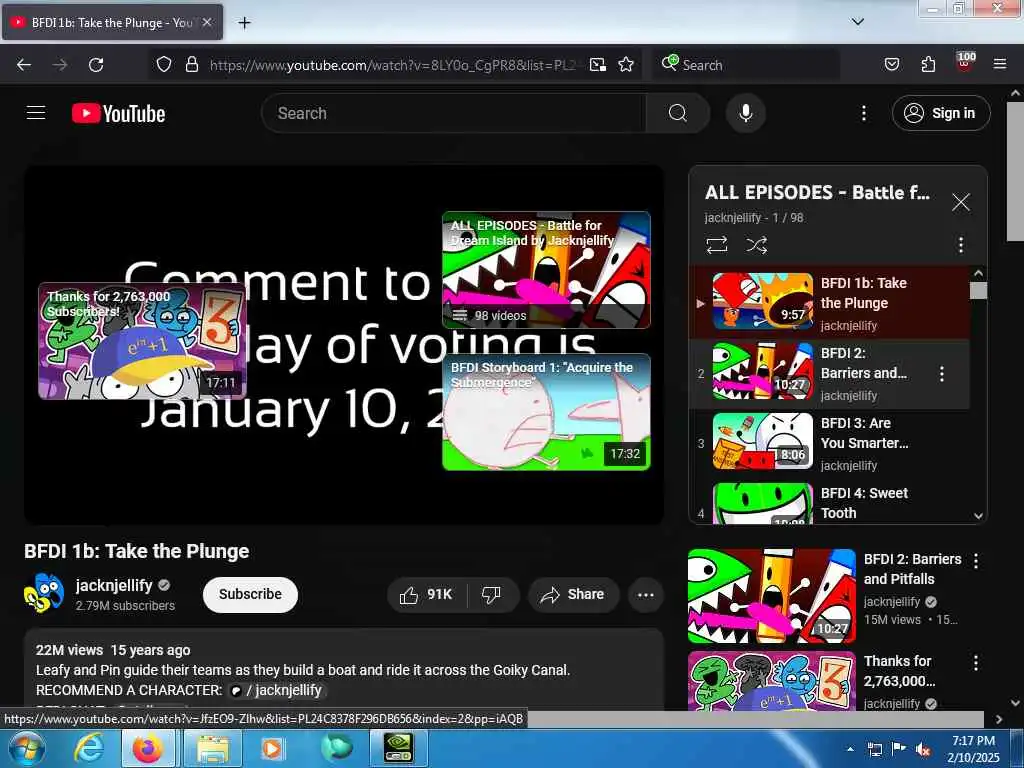The width and height of the screenshot is (1024, 768).
Task: Go forward with the browser forward arrow
Action: (x=60, y=65)
